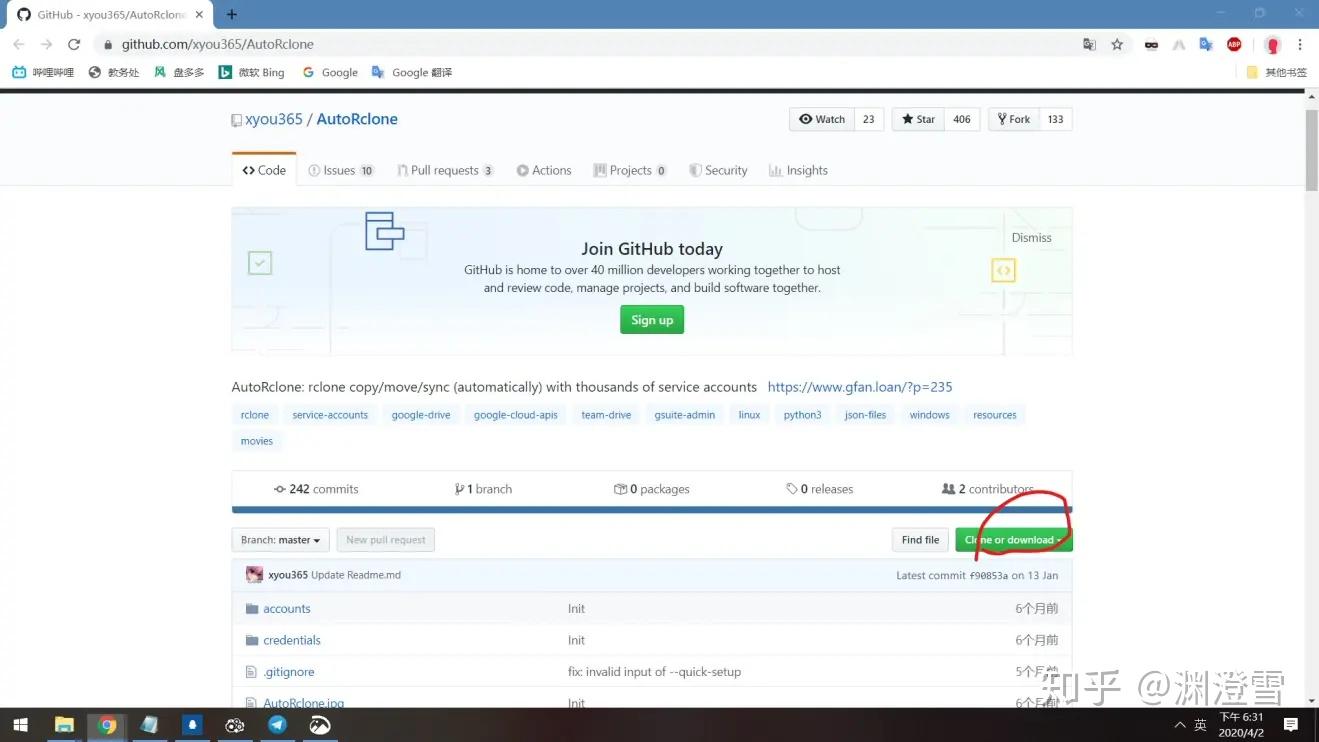This screenshot has height=742, width=1319.
Task: View the 133 forks count
Action: click(1055, 119)
